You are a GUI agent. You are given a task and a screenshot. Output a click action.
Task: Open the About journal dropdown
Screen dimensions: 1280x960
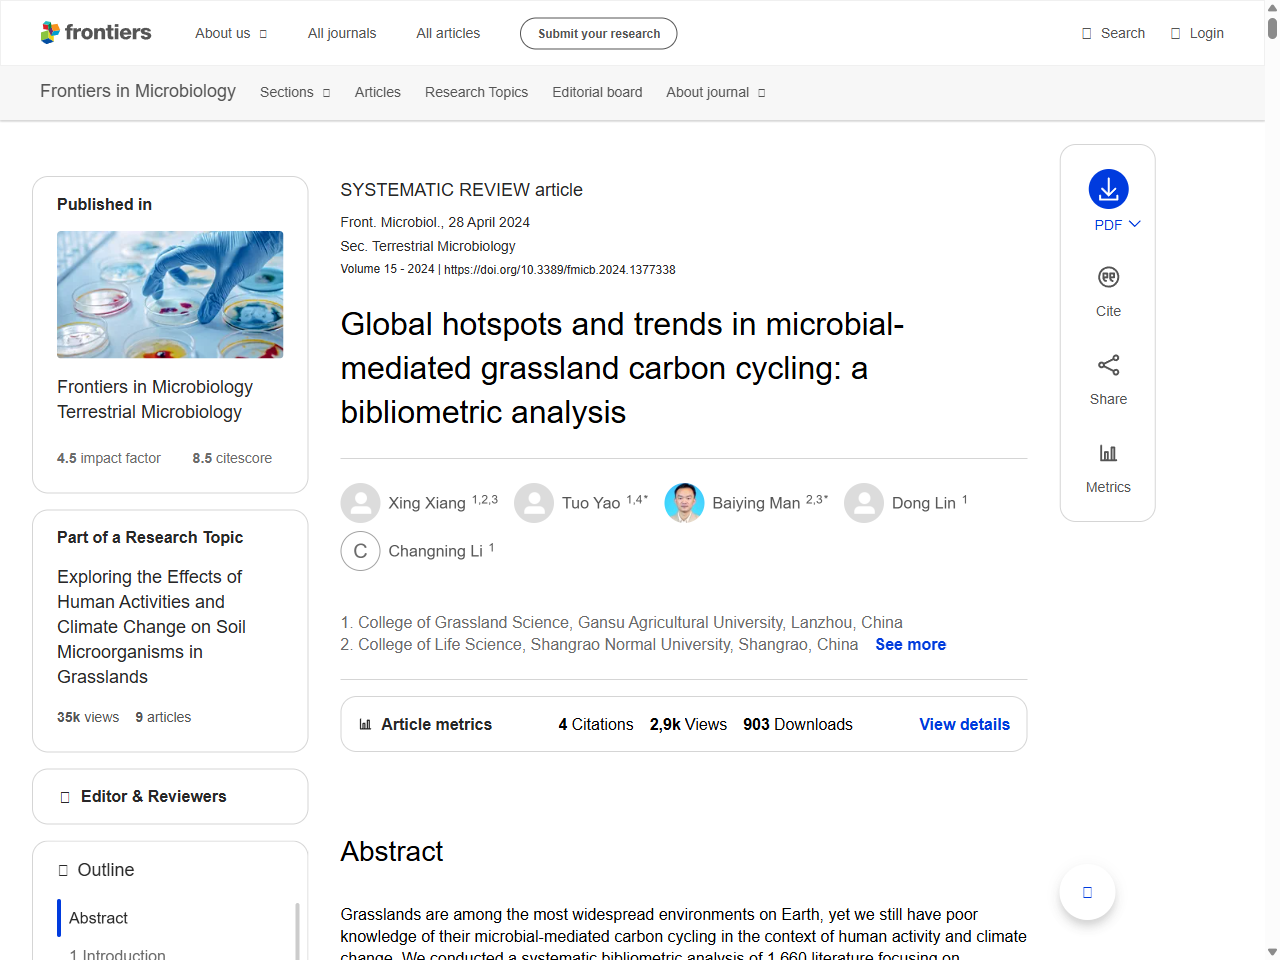pos(716,92)
